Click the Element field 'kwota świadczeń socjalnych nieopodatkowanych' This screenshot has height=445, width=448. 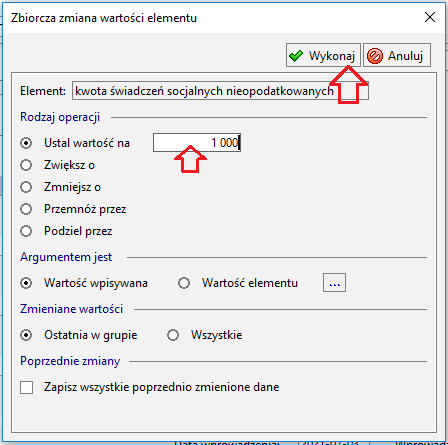click(x=220, y=91)
